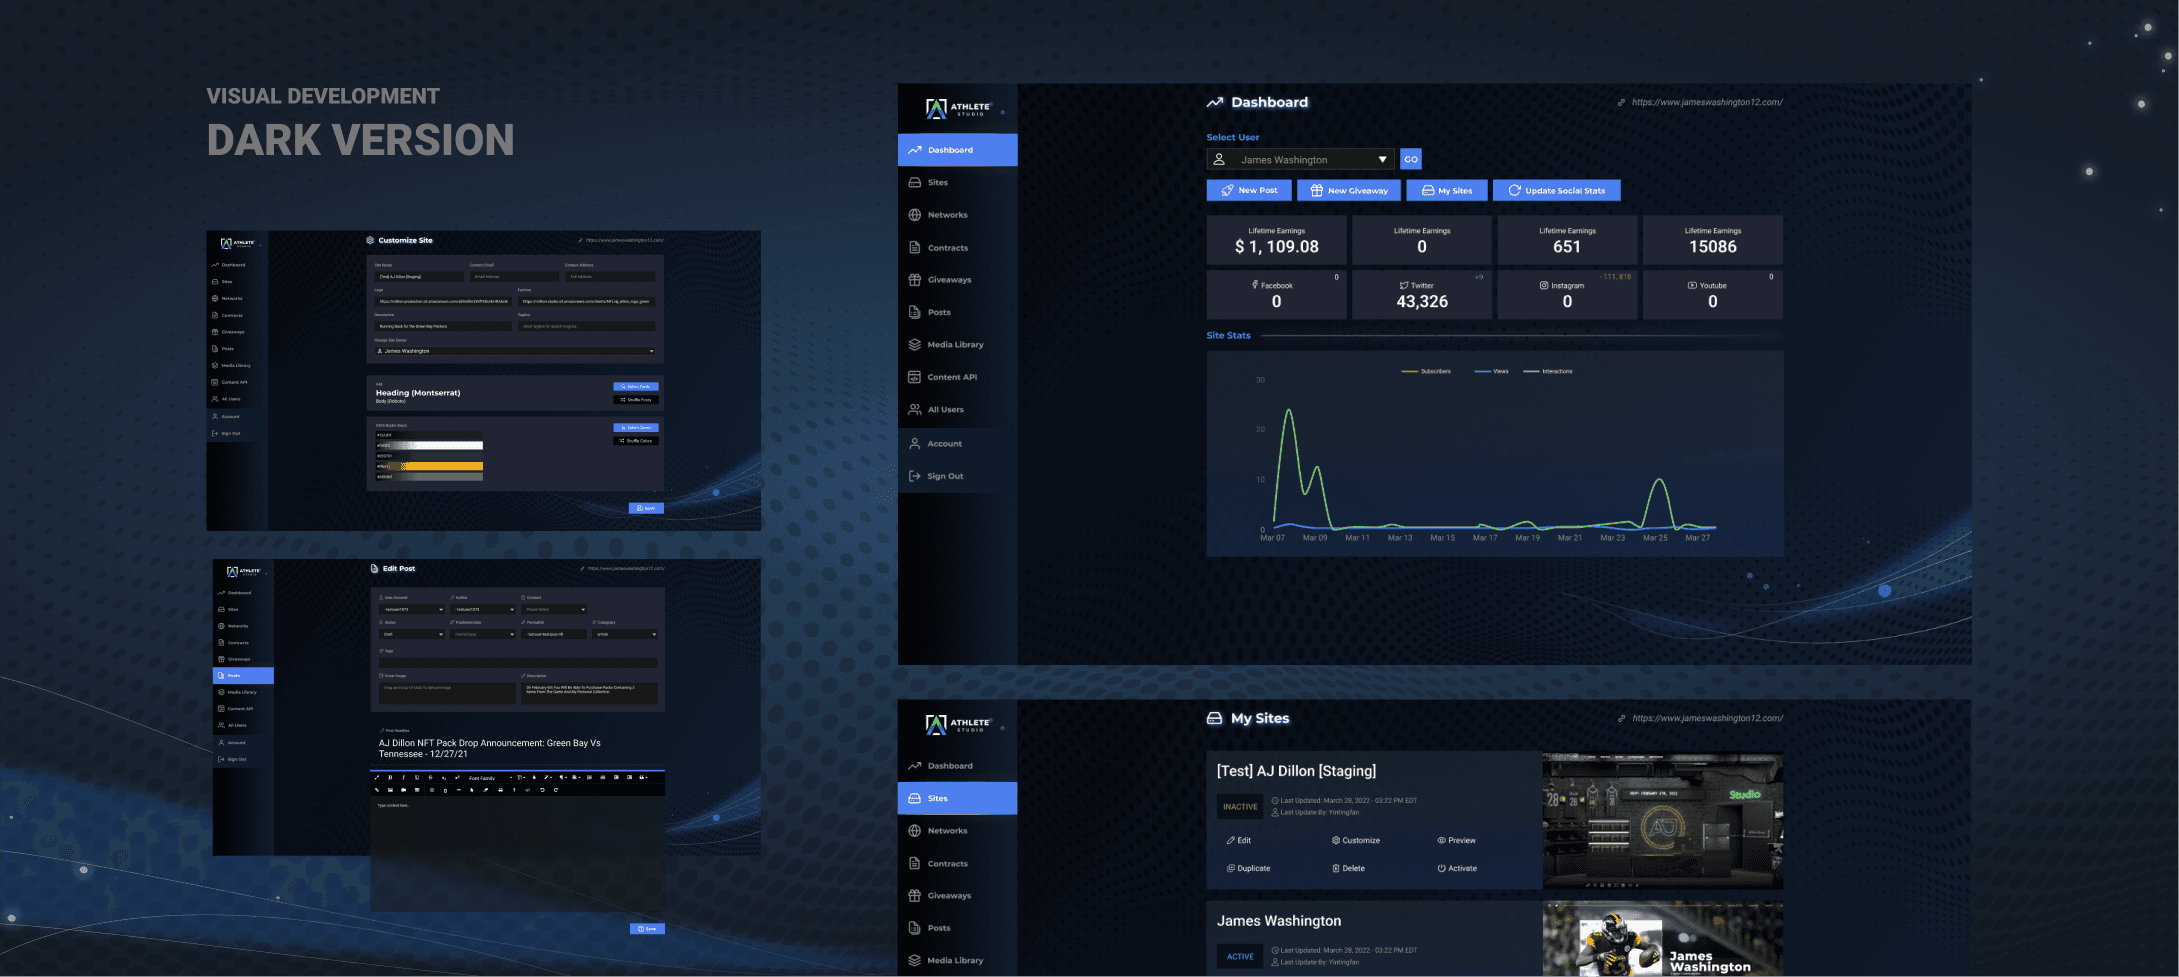Open Font Family dropdown in post editor

click(489, 777)
